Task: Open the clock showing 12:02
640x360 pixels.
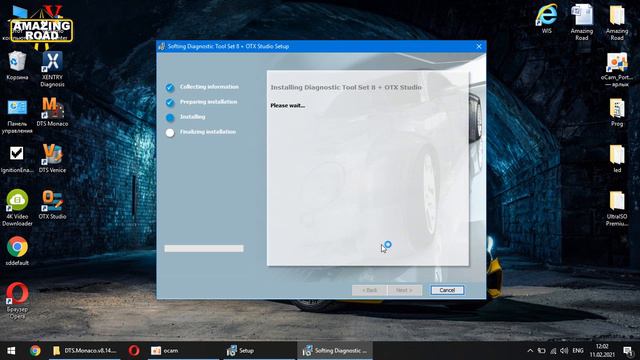Action: (x=602, y=351)
